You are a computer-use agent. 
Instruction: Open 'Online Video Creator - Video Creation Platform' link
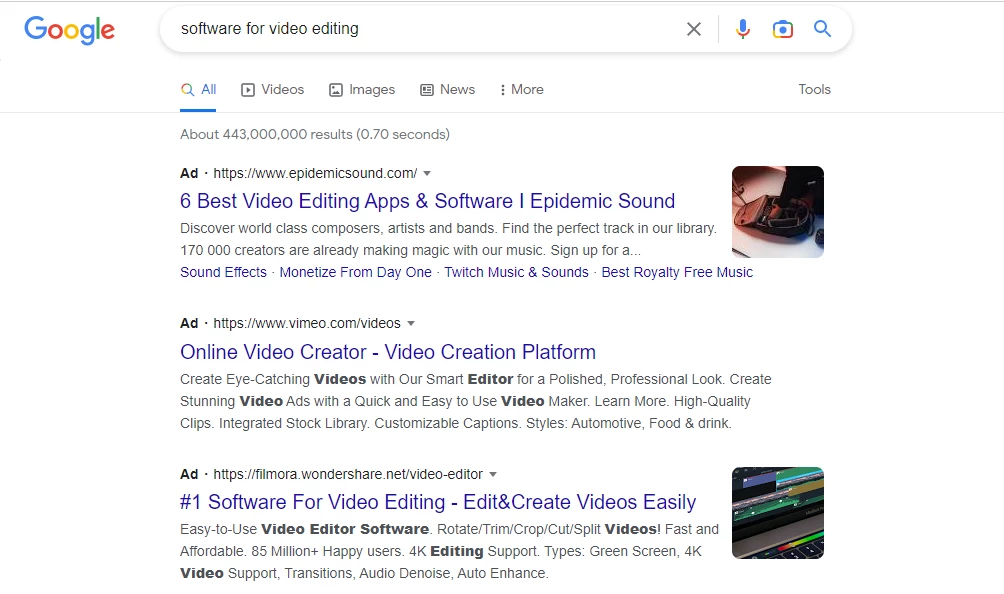pyautogui.click(x=387, y=352)
